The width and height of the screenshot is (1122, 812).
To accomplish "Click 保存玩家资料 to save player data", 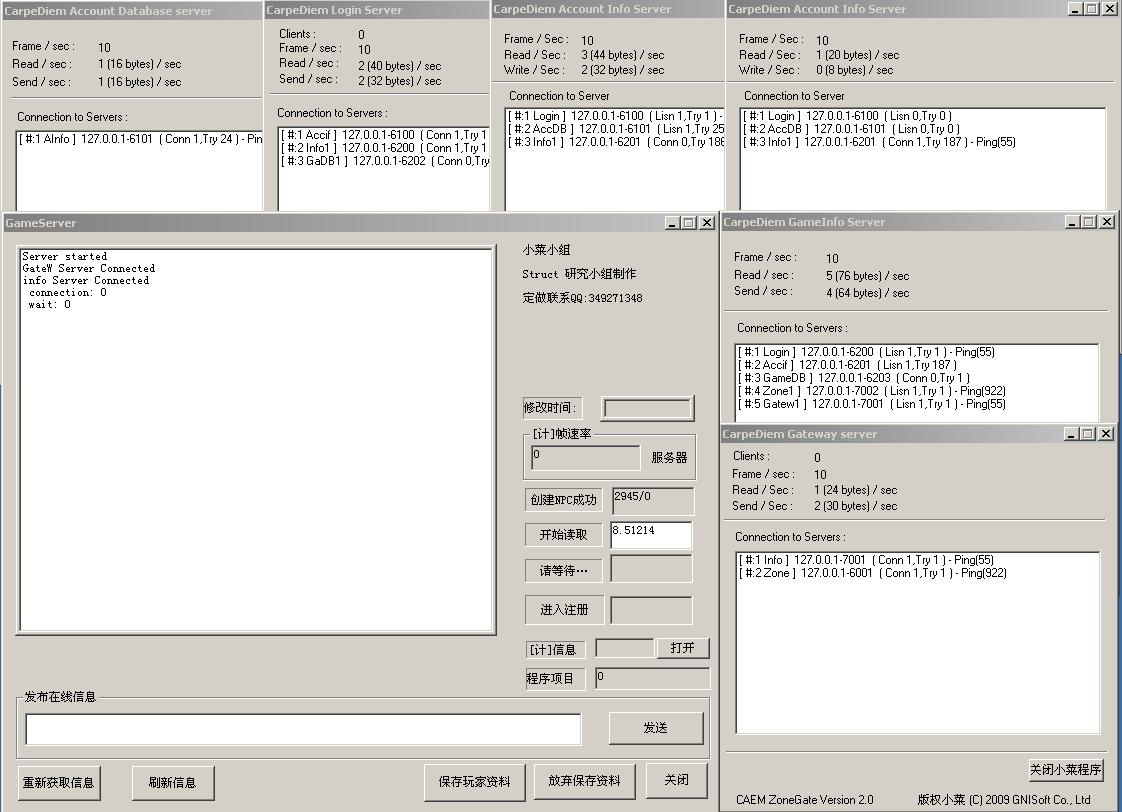I will (x=474, y=781).
